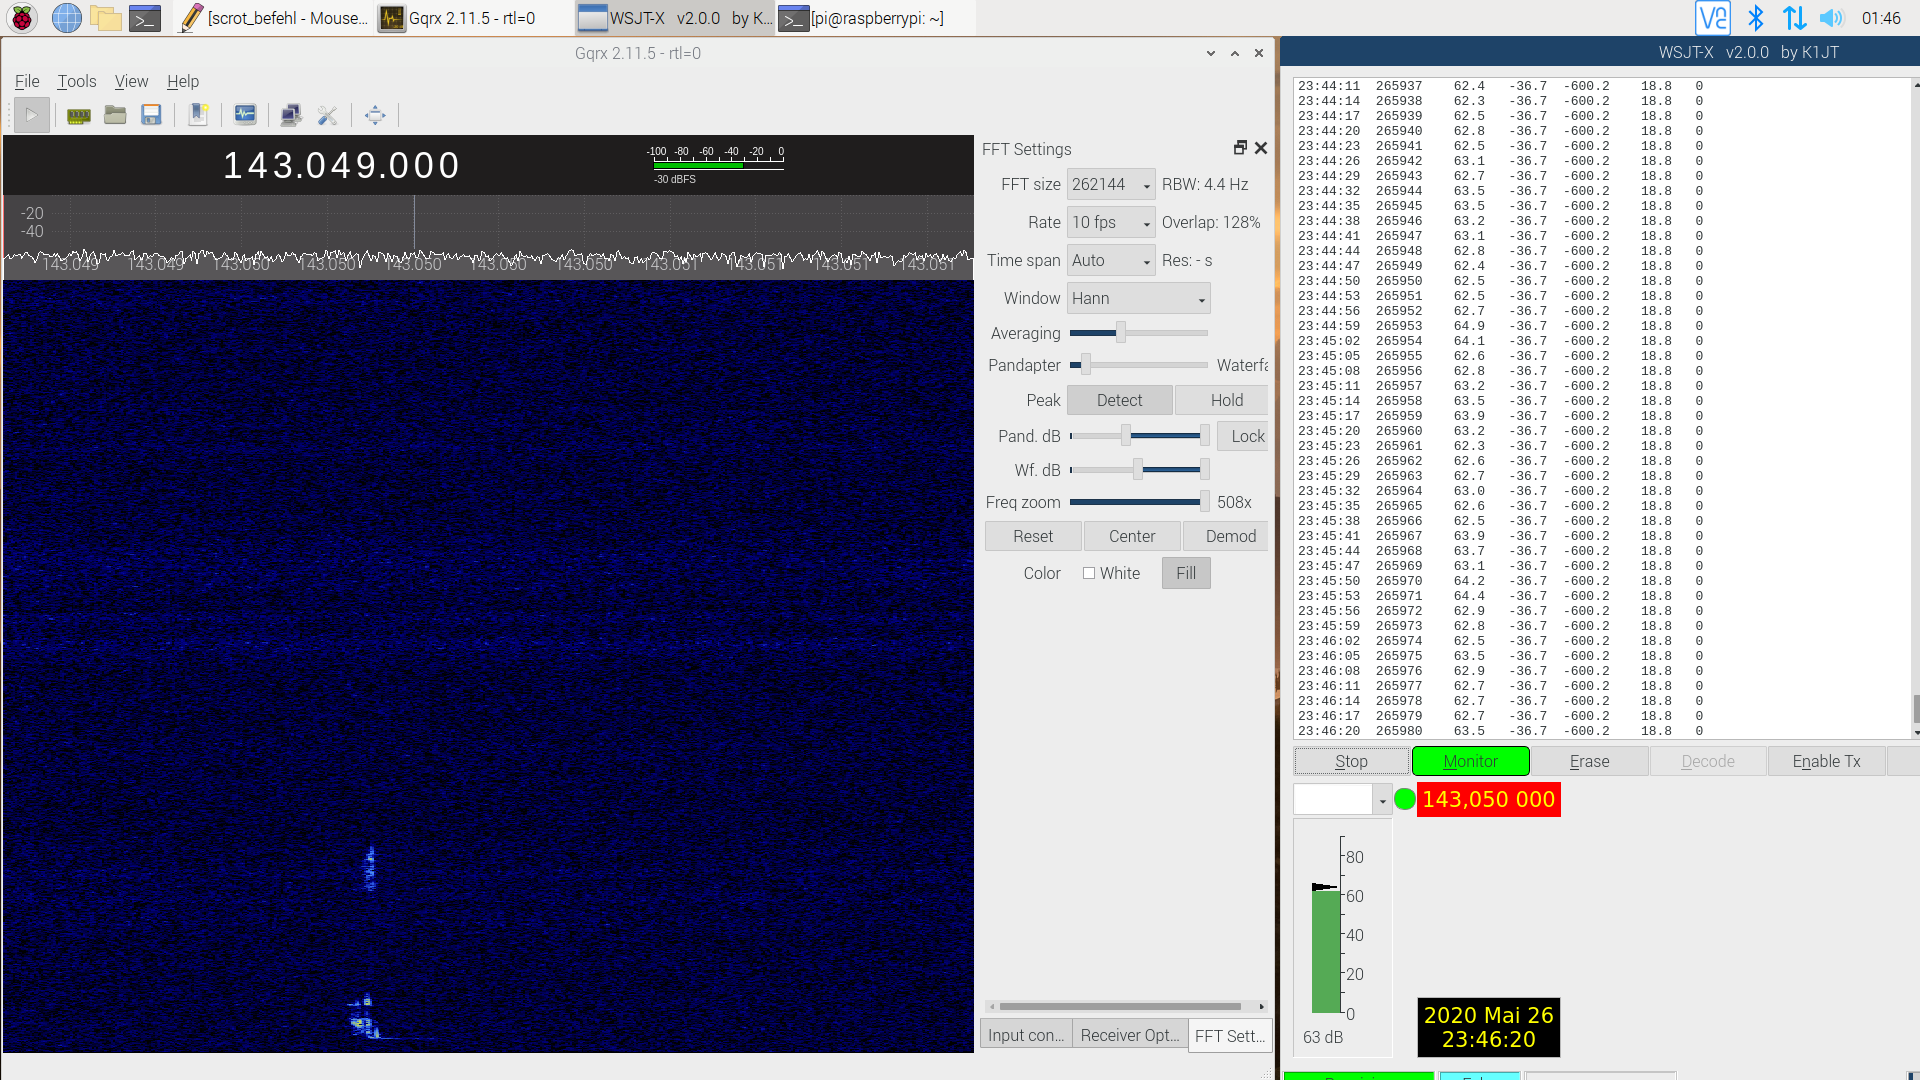Open the View menu in Gqrx
Image resolution: width=1920 pixels, height=1080 pixels.
coord(131,81)
